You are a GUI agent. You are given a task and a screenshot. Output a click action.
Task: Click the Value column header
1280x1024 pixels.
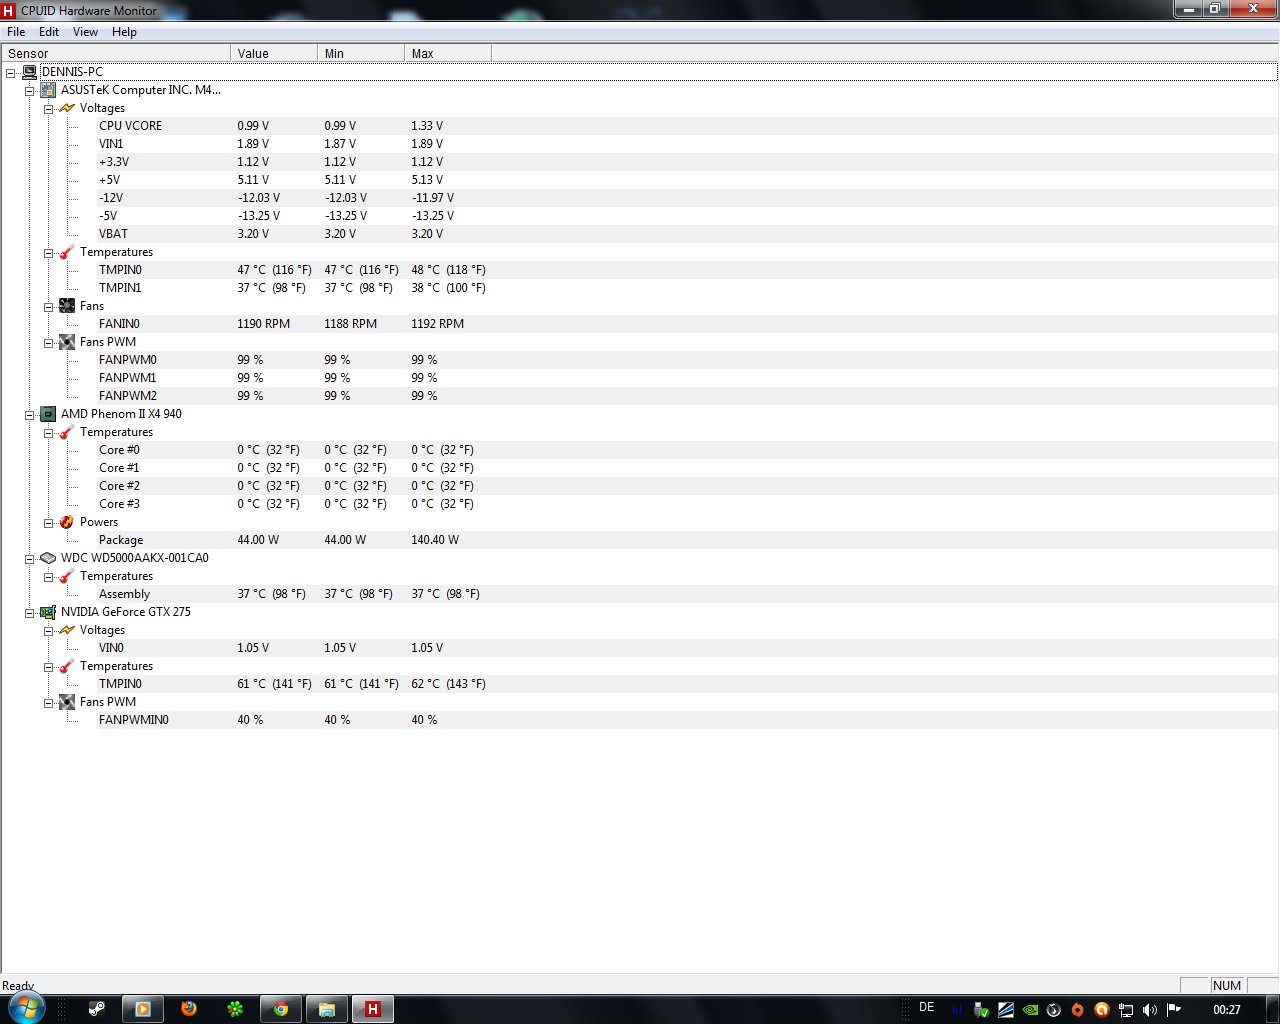click(274, 53)
